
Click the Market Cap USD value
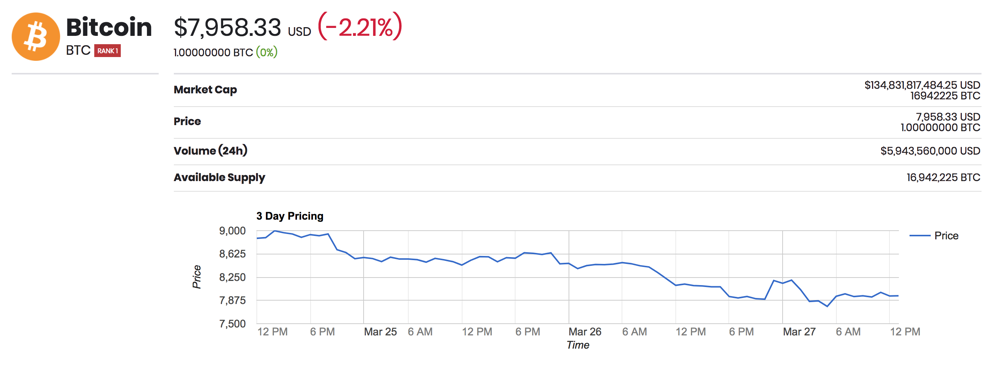pos(922,85)
